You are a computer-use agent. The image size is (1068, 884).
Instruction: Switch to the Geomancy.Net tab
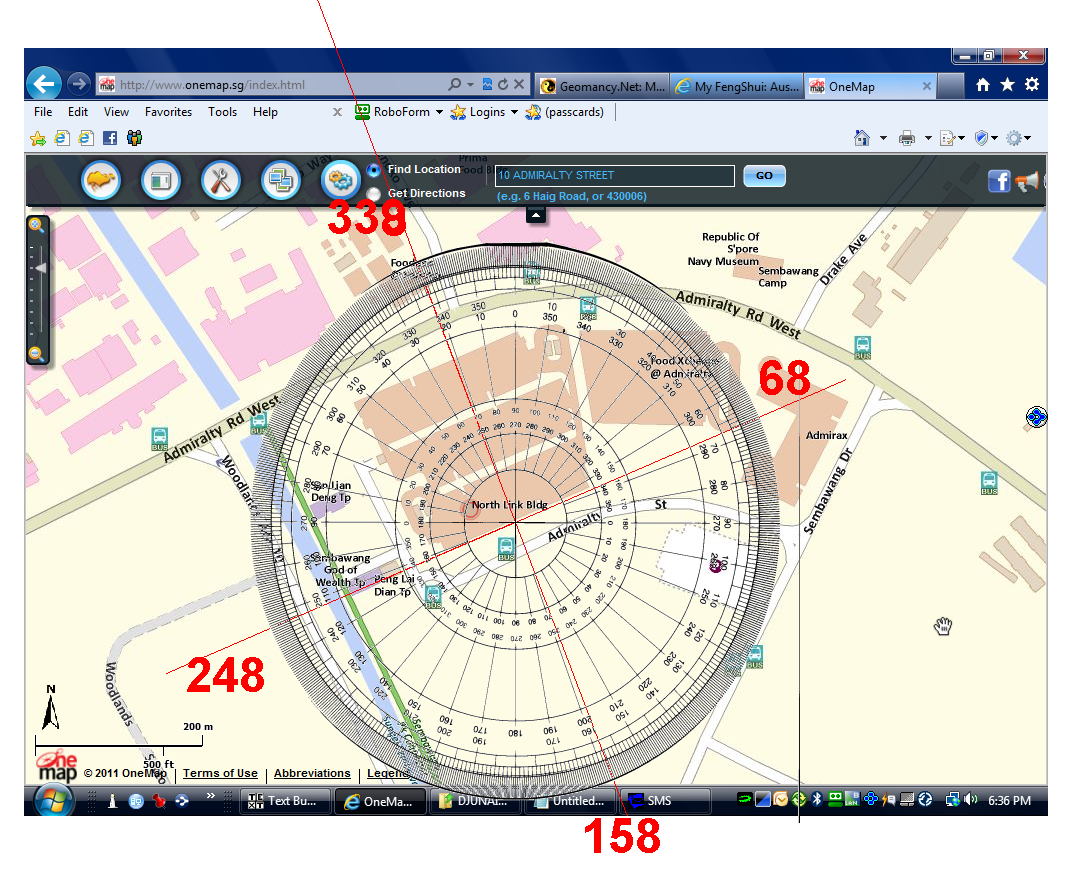(x=601, y=87)
